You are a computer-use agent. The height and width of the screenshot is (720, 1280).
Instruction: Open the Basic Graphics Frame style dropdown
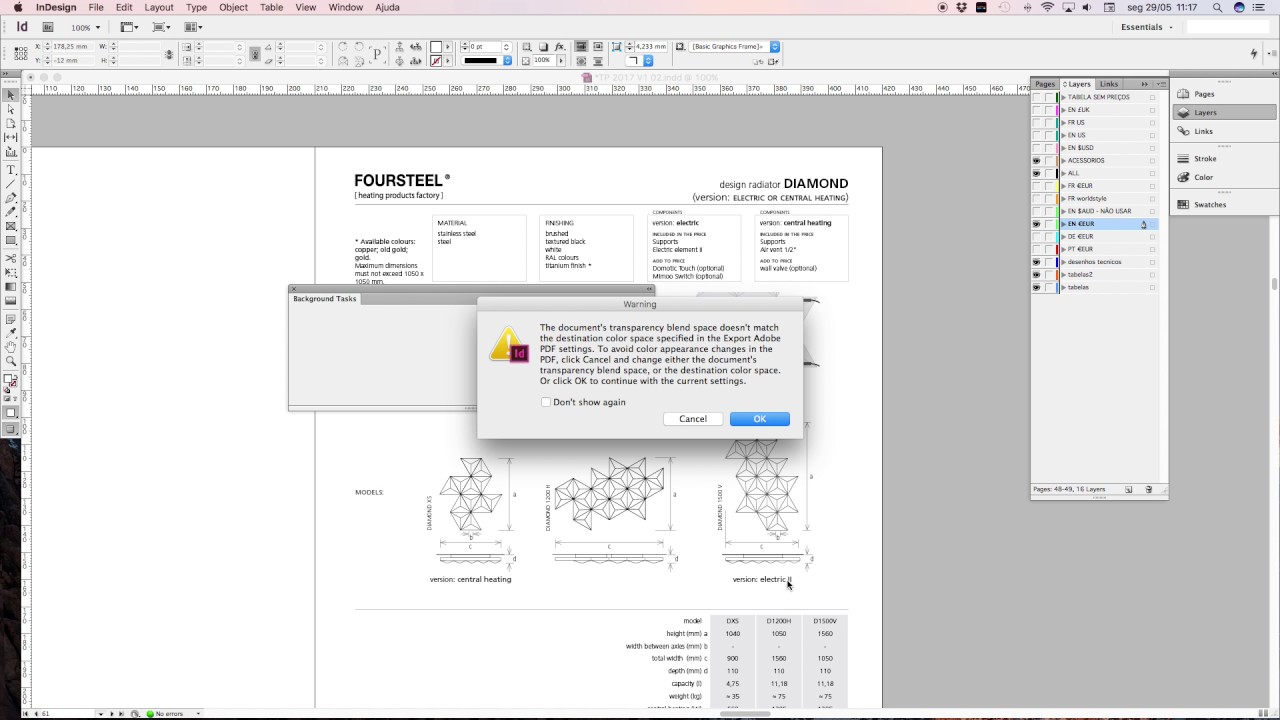click(x=774, y=47)
